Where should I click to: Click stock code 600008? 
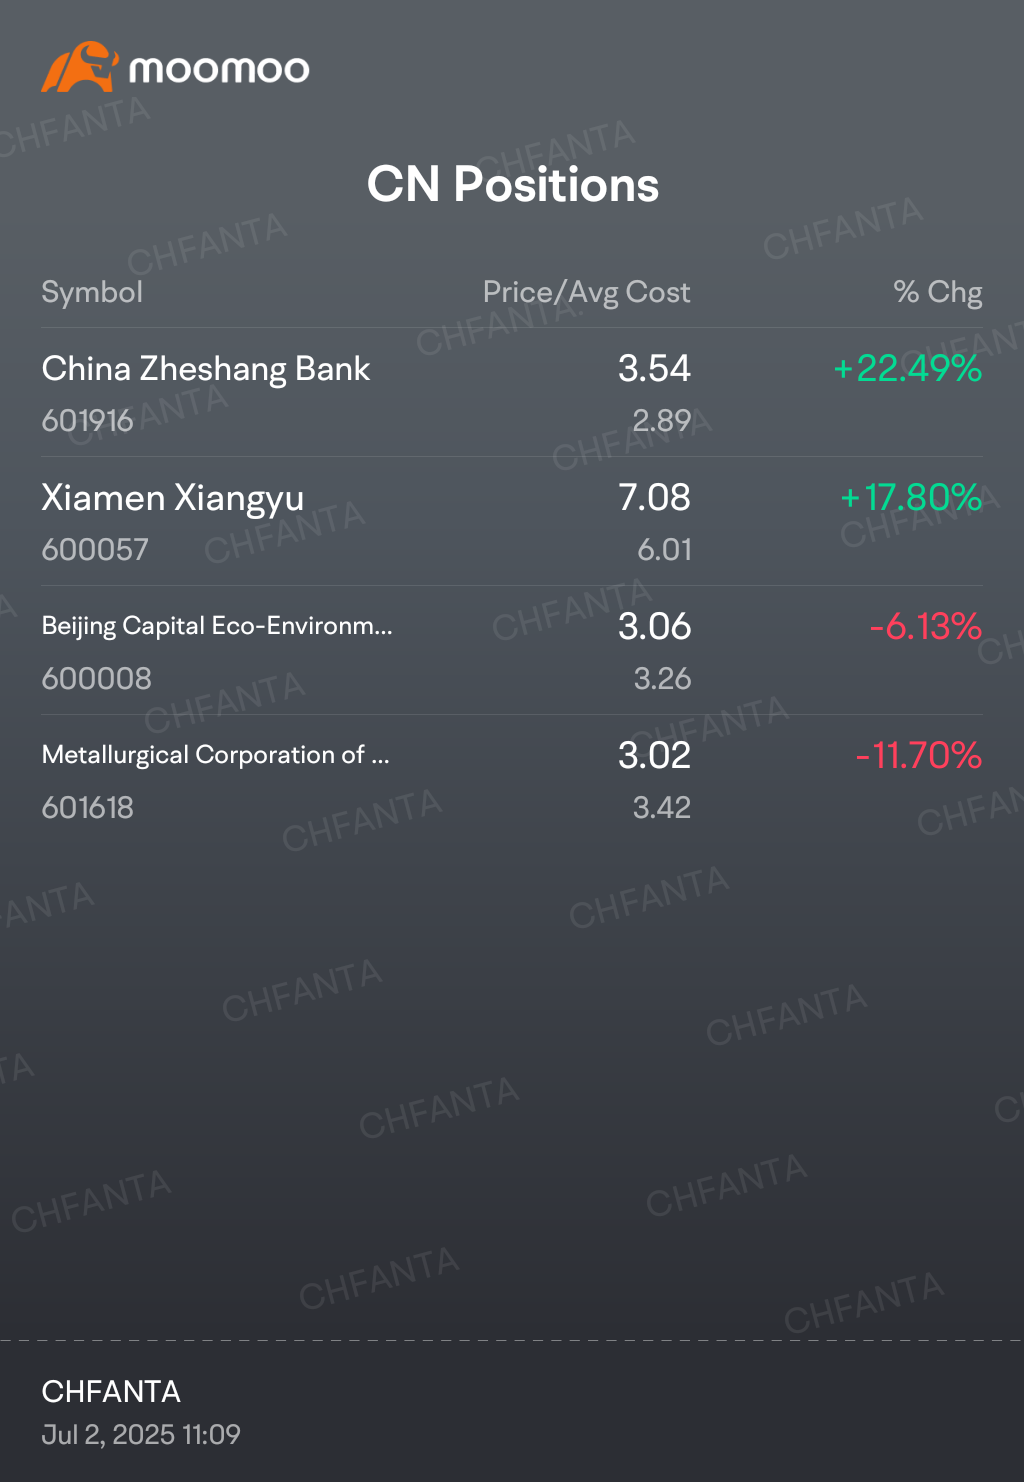click(97, 679)
